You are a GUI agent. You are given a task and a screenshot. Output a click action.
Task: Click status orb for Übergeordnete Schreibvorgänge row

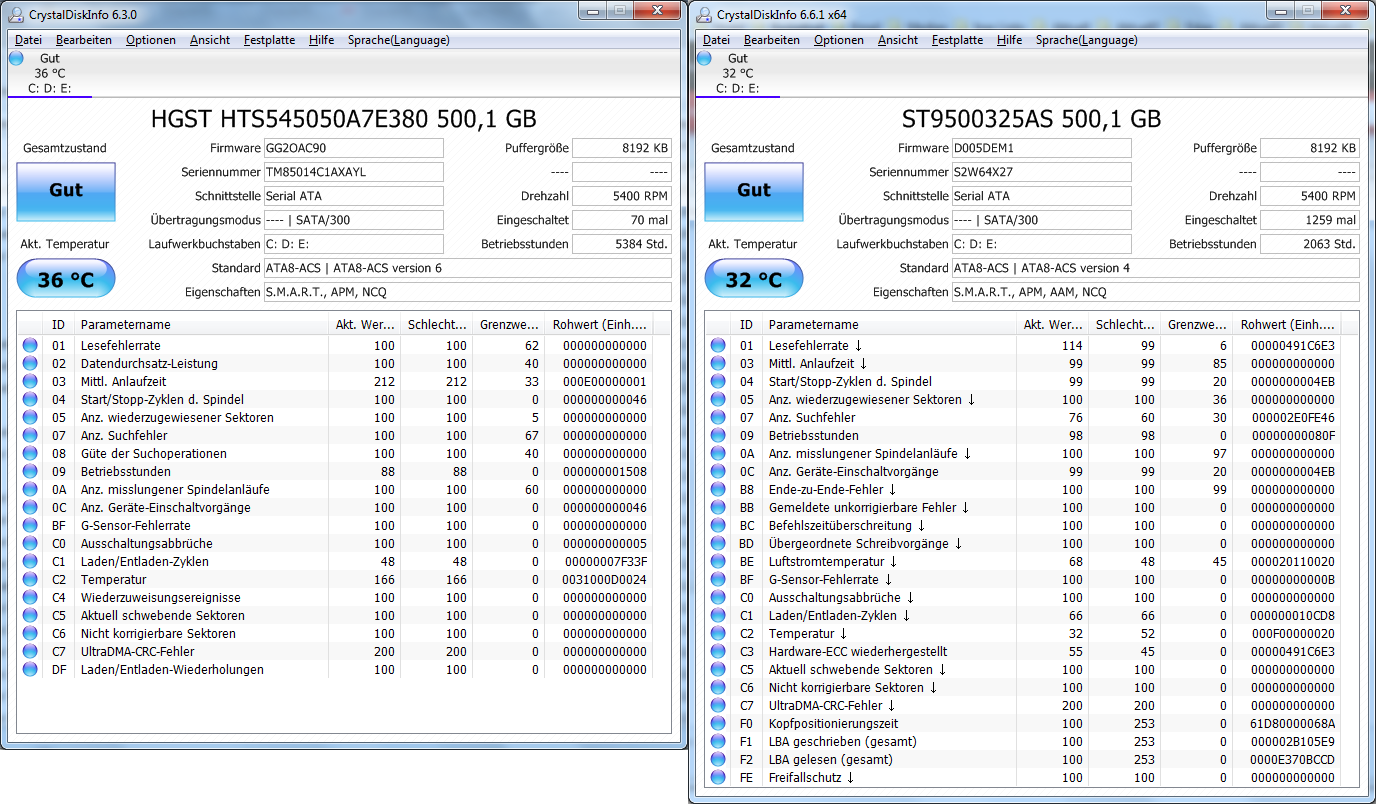(x=718, y=544)
